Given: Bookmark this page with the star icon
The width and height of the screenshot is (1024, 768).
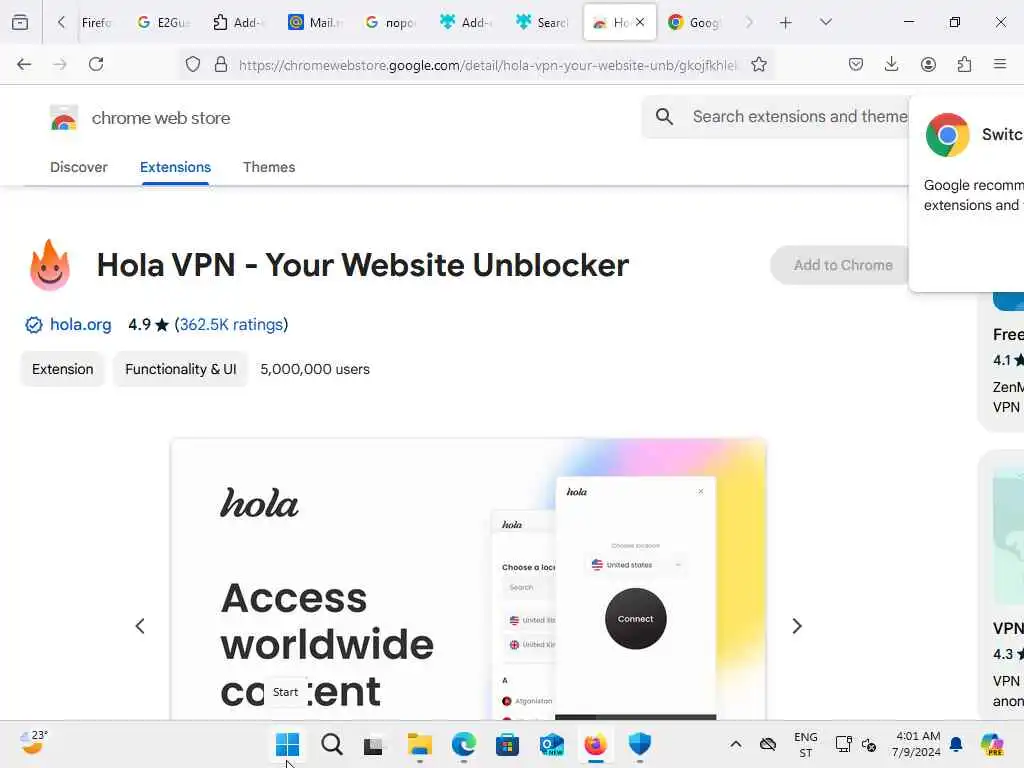Looking at the screenshot, I should 758,64.
